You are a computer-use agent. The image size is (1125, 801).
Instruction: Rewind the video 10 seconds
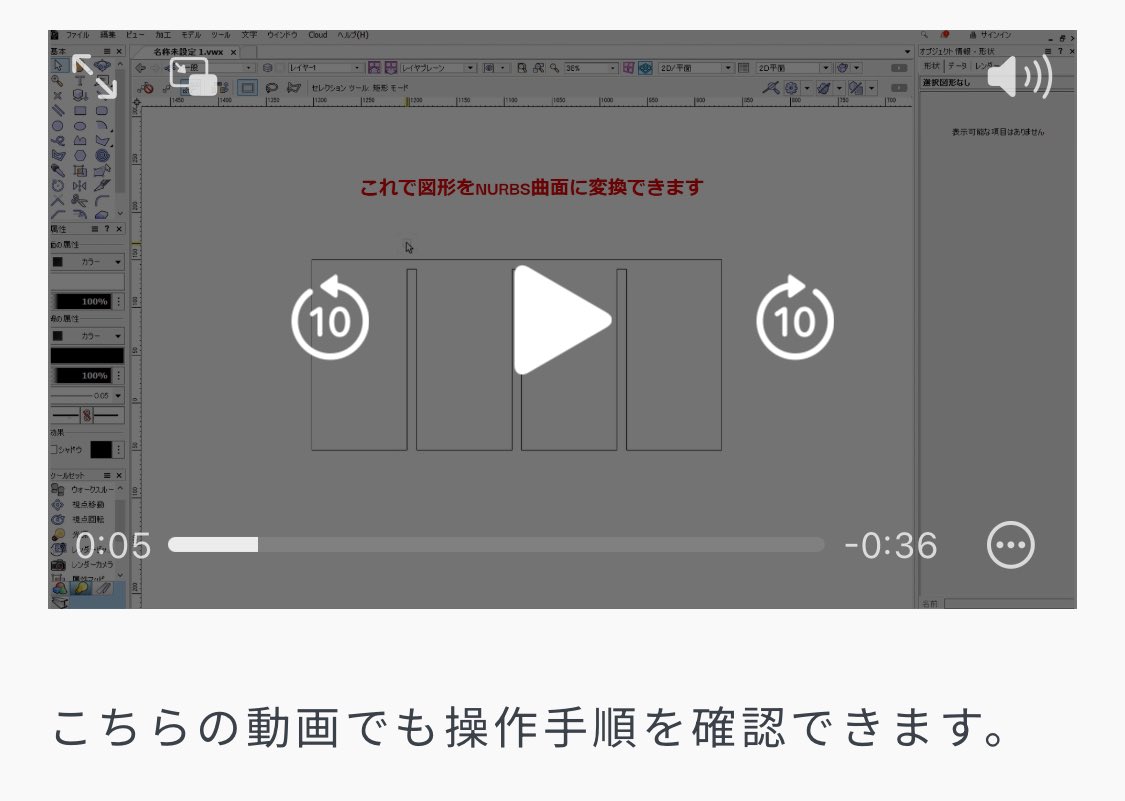(x=330, y=317)
